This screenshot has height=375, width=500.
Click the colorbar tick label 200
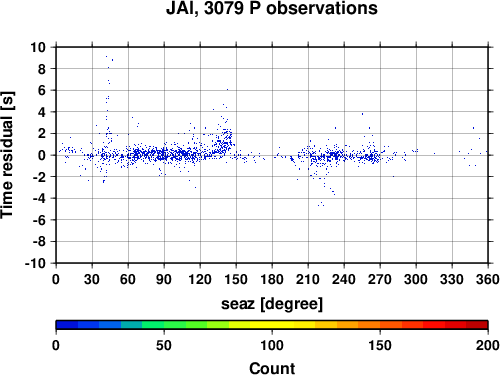click(x=488, y=345)
